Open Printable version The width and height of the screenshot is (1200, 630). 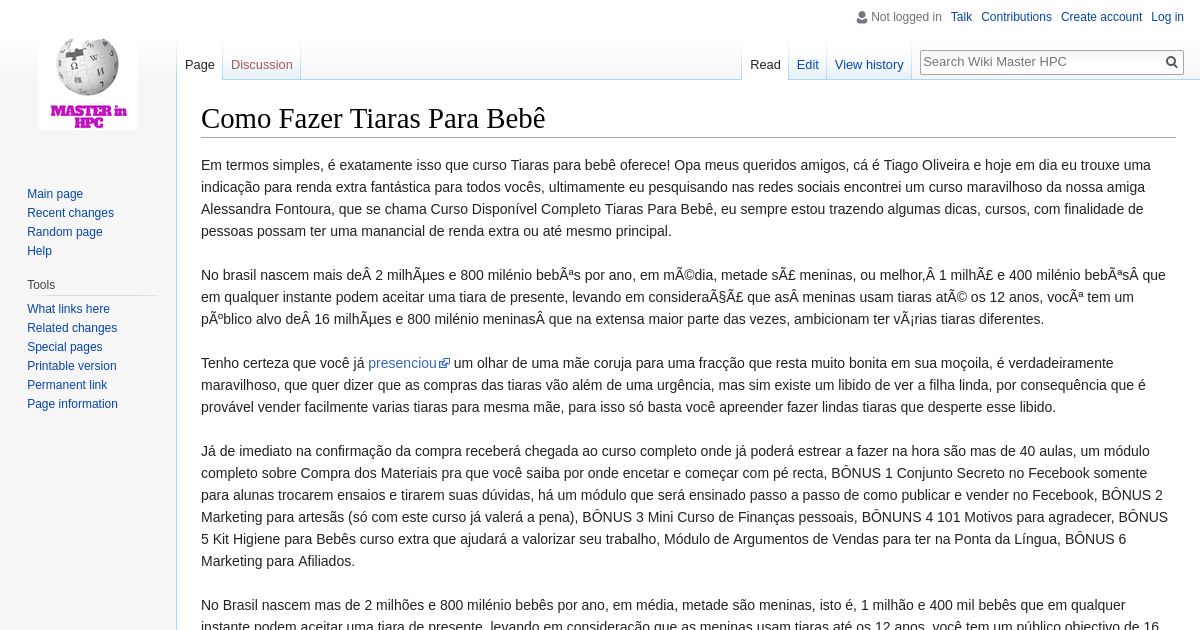click(x=72, y=366)
